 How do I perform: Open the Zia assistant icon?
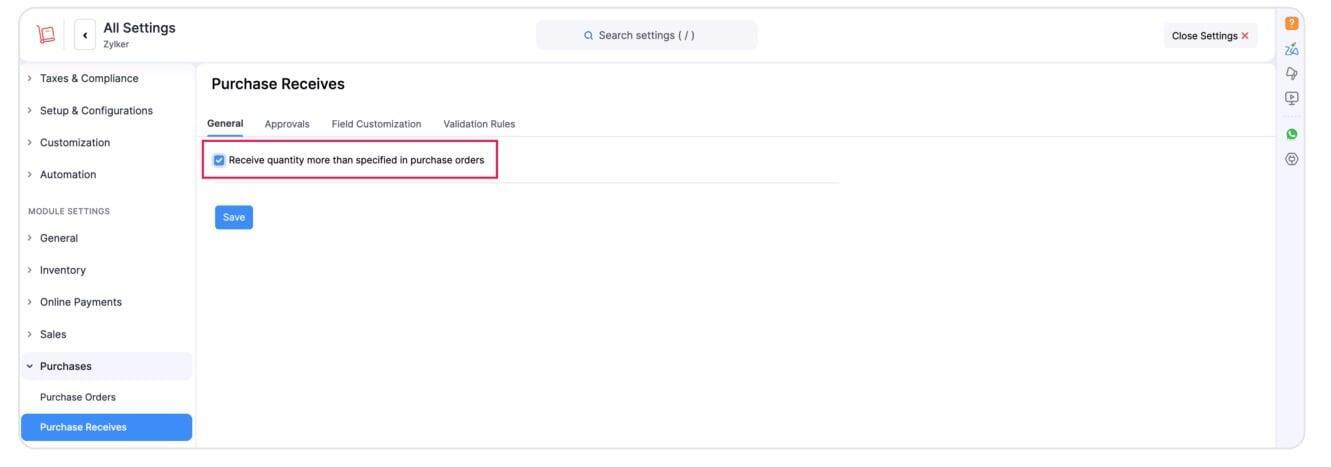(1291, 49)
